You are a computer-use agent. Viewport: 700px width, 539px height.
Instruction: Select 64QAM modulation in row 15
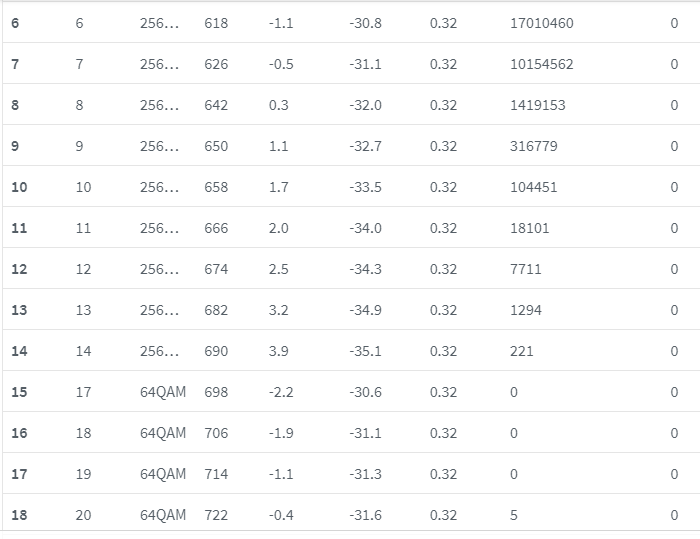[163, 392]
